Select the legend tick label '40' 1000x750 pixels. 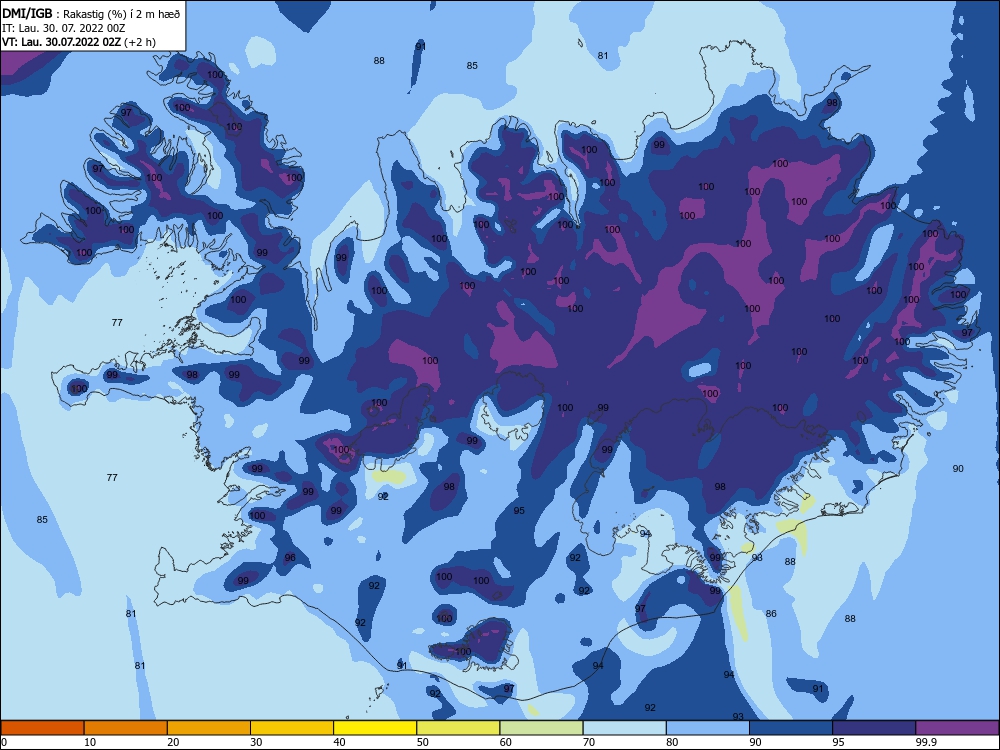click(339, 742)
